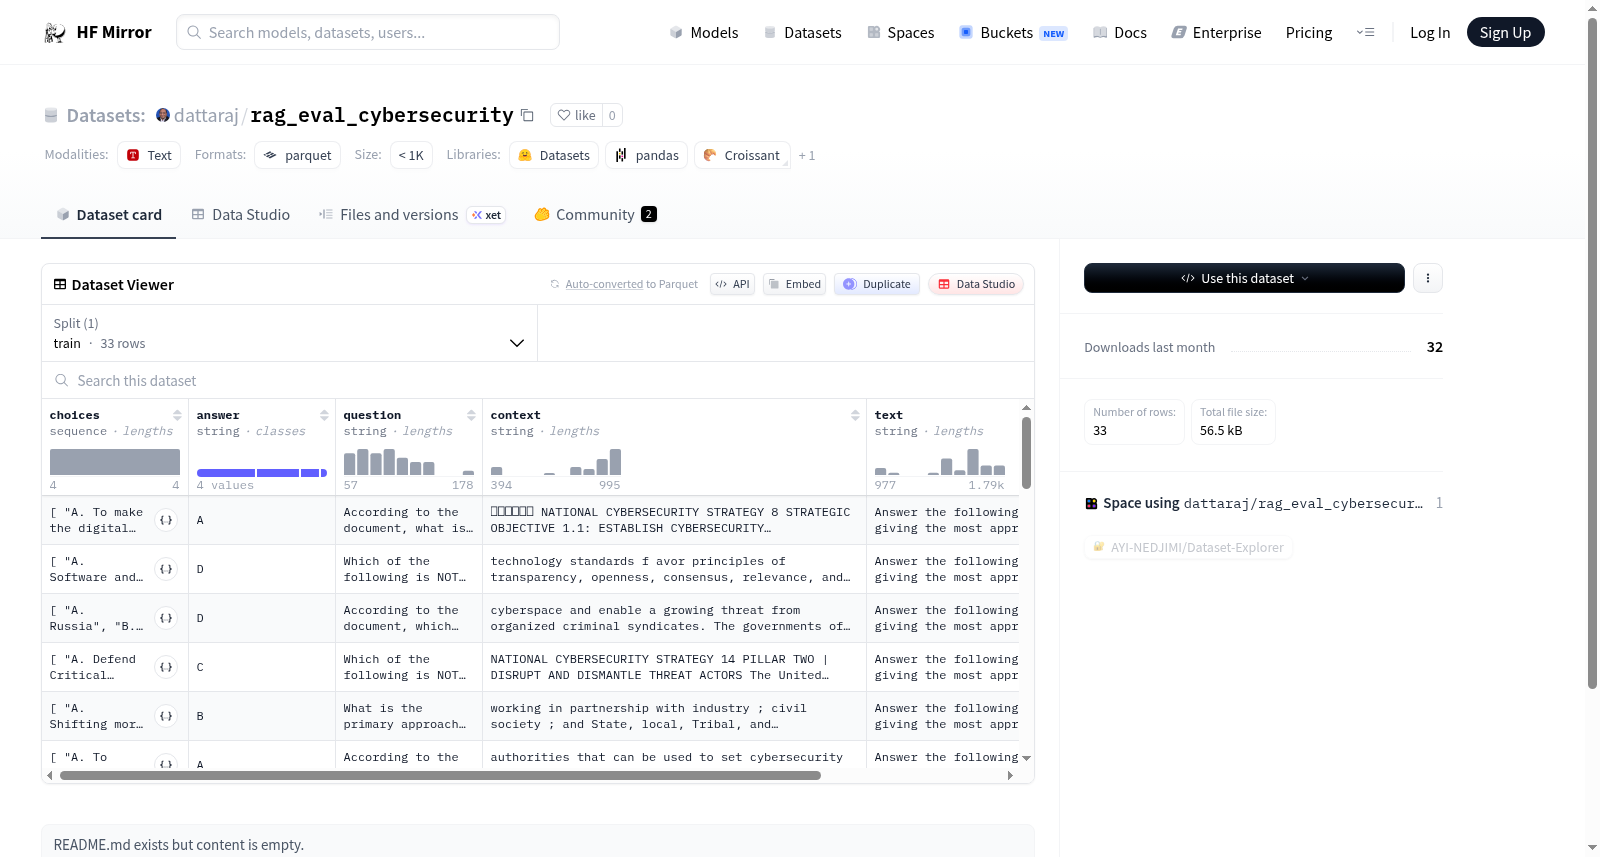Expand the cell in the 'Shifting mor' row
The width and height of the screenshot is (1600, 857).
click(166, 716)
